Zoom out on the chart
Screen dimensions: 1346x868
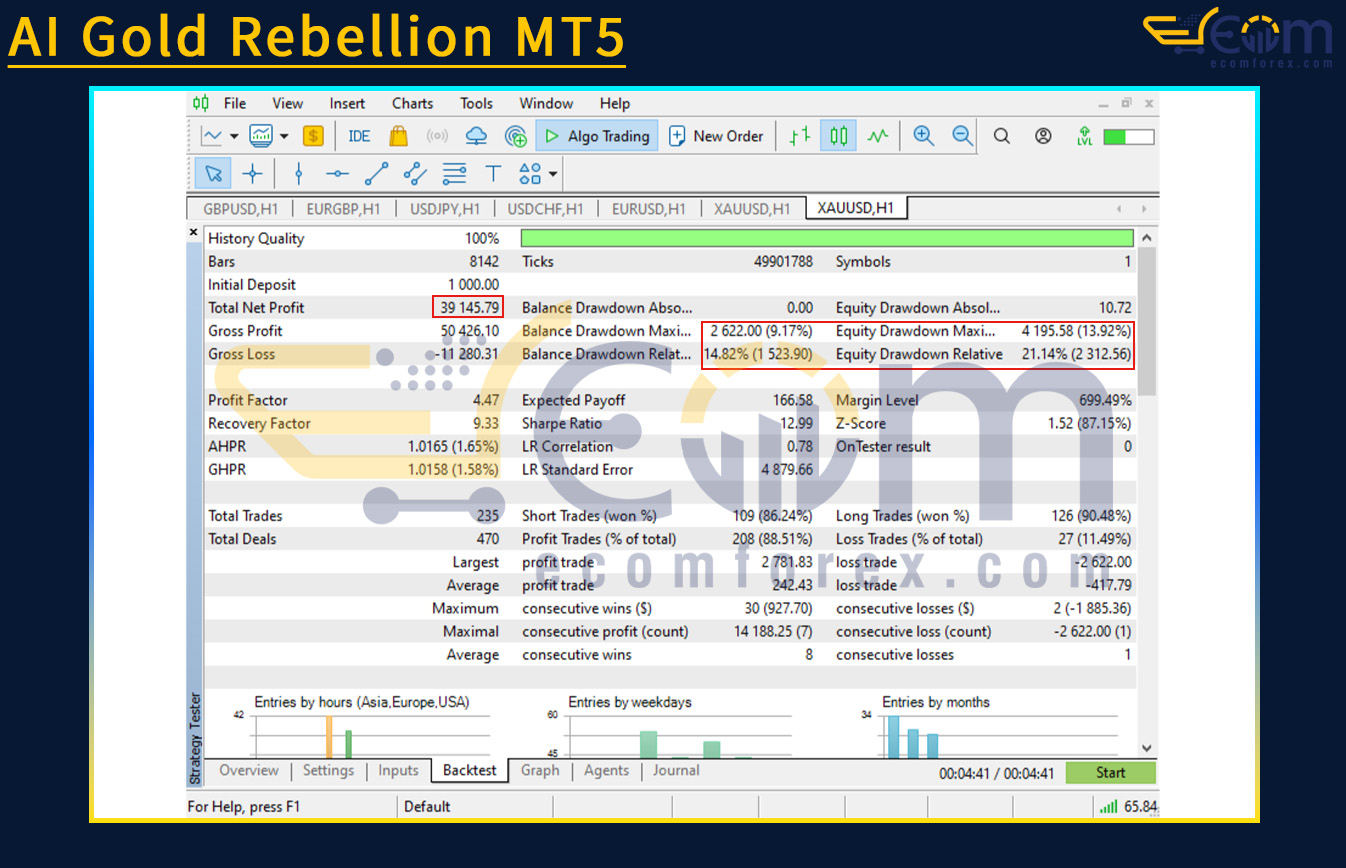point(962,136)
